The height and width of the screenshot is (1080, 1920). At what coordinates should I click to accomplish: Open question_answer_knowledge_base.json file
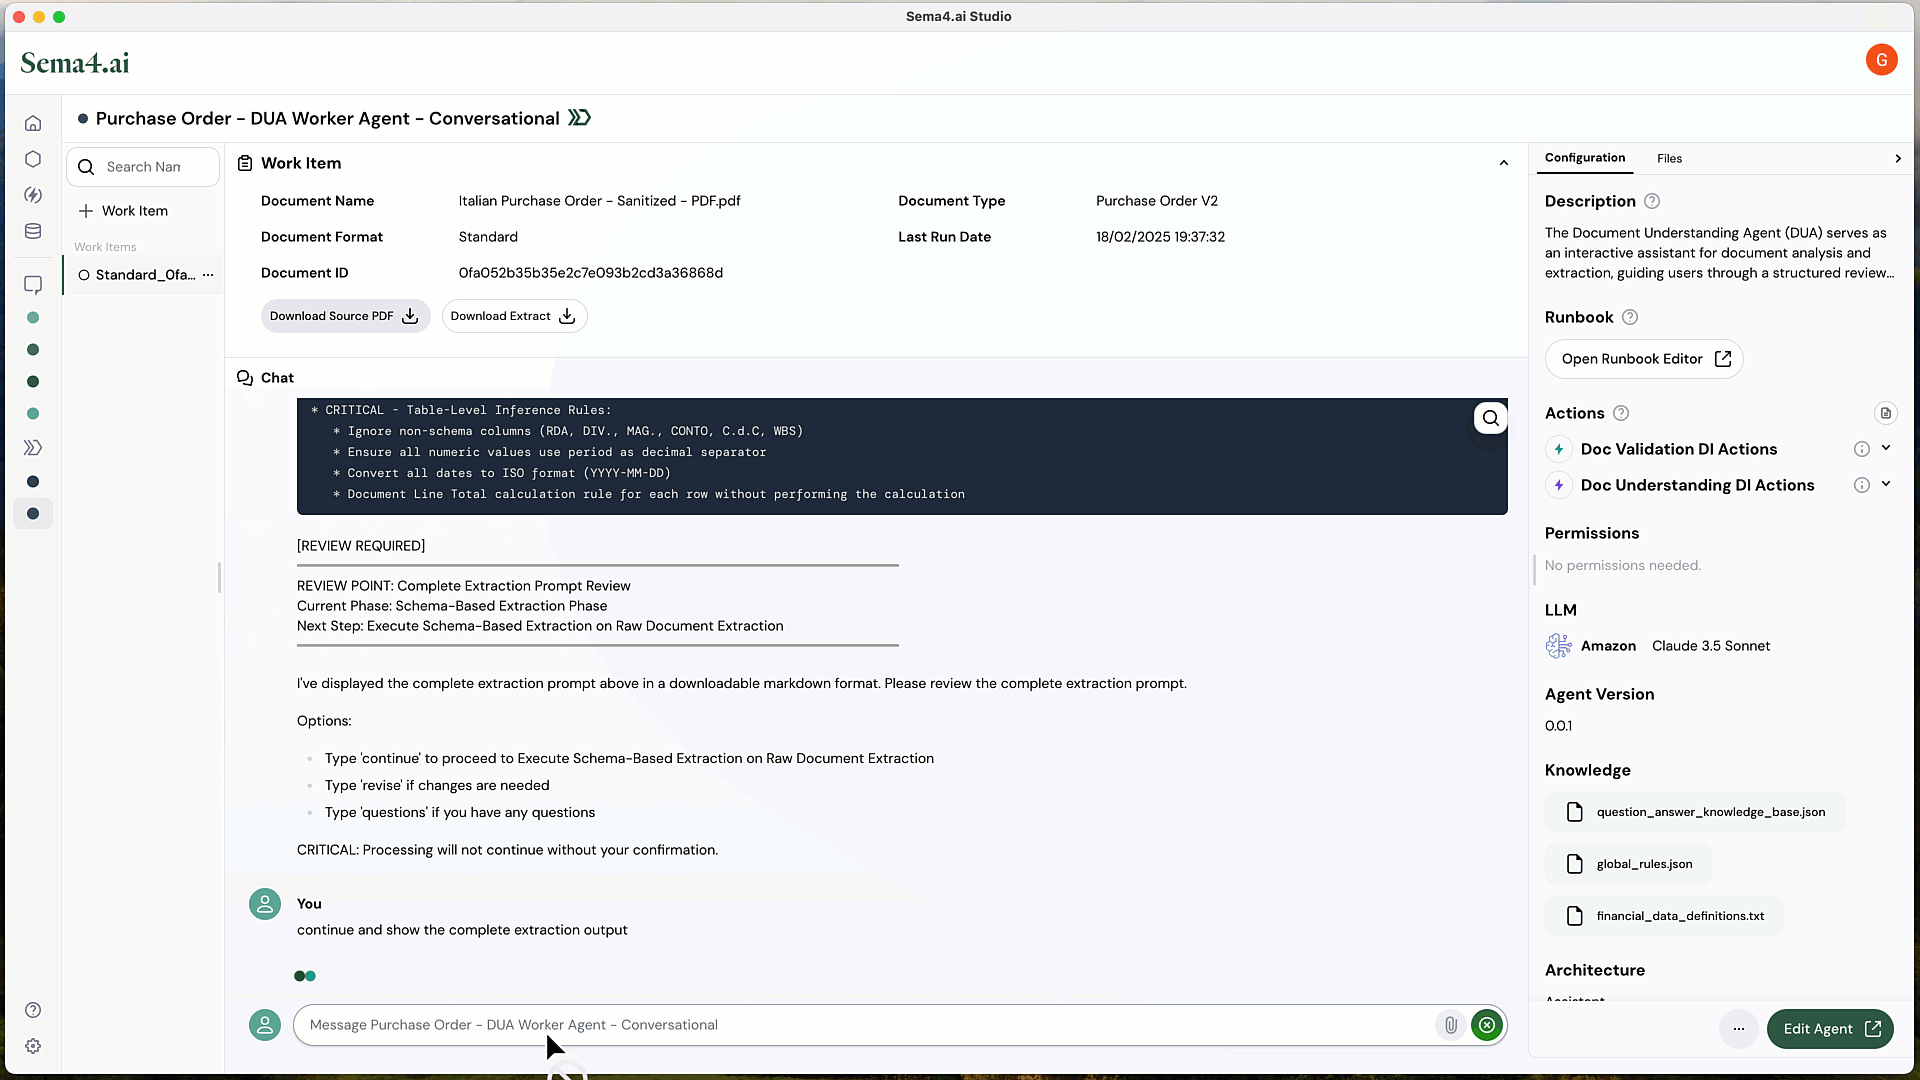pyautogui.click(x=1695, y=812)
